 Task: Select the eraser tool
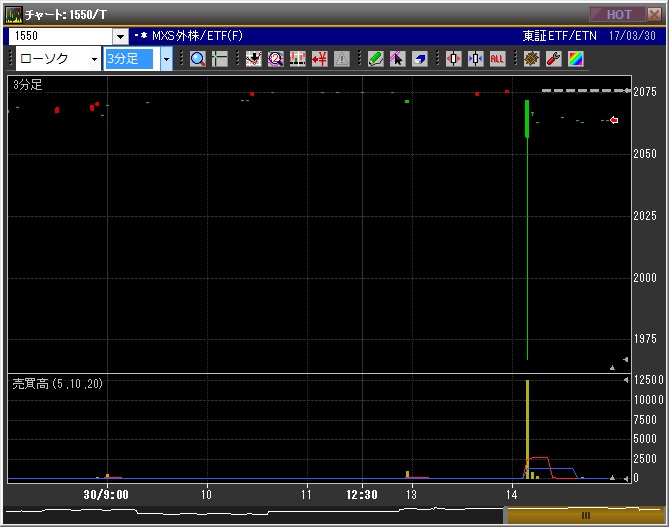[x=420, y=59]
